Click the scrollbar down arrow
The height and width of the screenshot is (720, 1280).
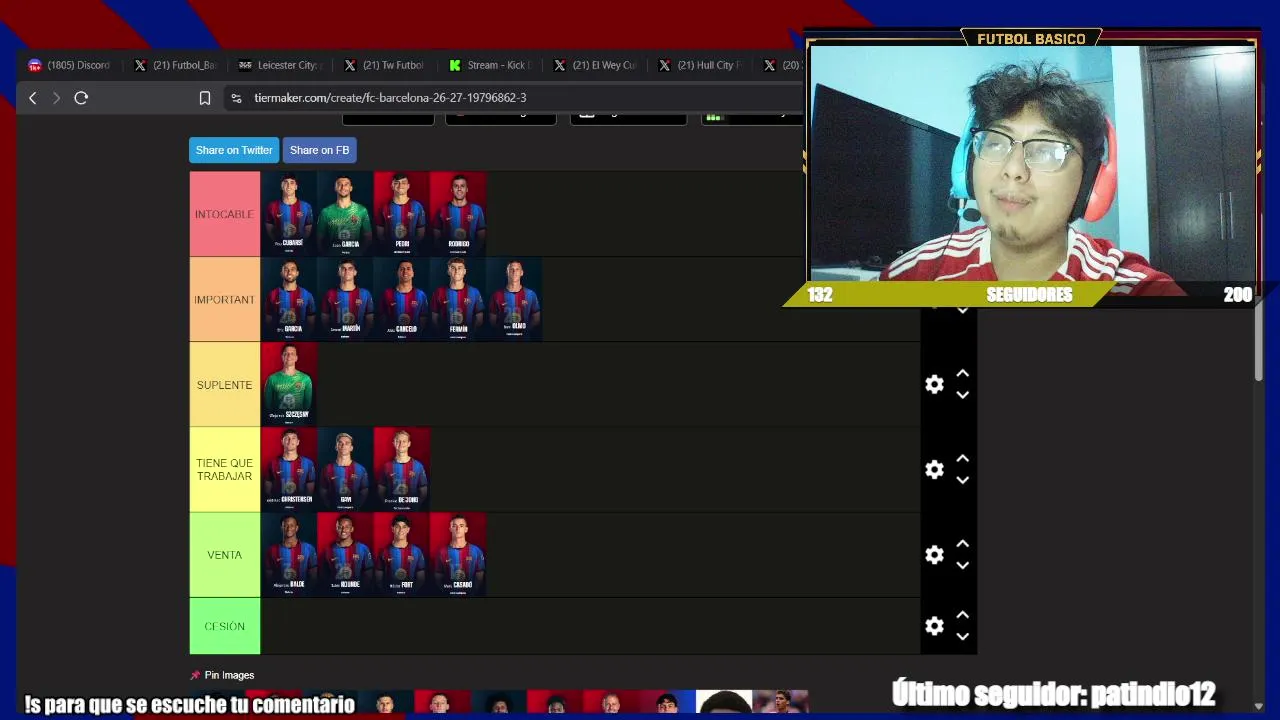pyautogui.click(x=1259, y=705)
